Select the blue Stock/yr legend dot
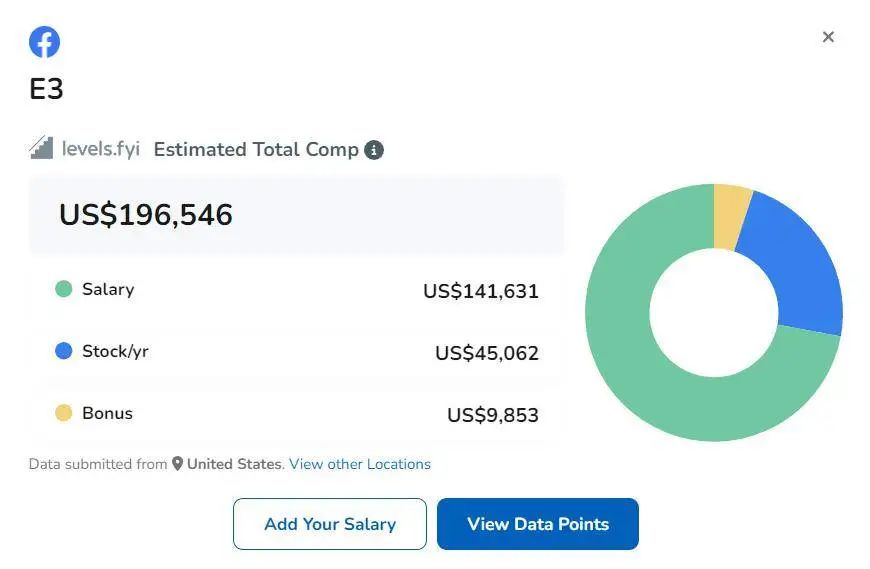The height and width of the screenshot is (569, 870). 64,351
